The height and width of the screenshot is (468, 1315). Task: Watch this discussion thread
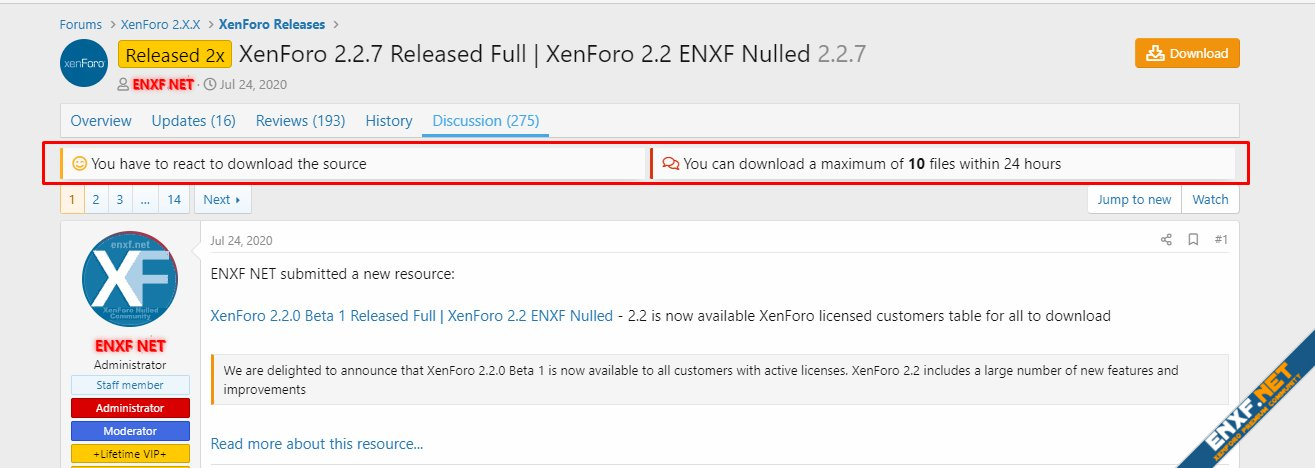click(x=1210, y=200)
